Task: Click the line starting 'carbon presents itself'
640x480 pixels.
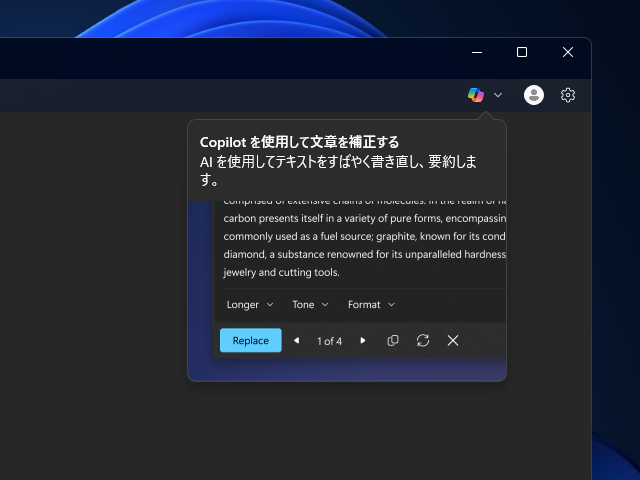Action: [365, 219]
